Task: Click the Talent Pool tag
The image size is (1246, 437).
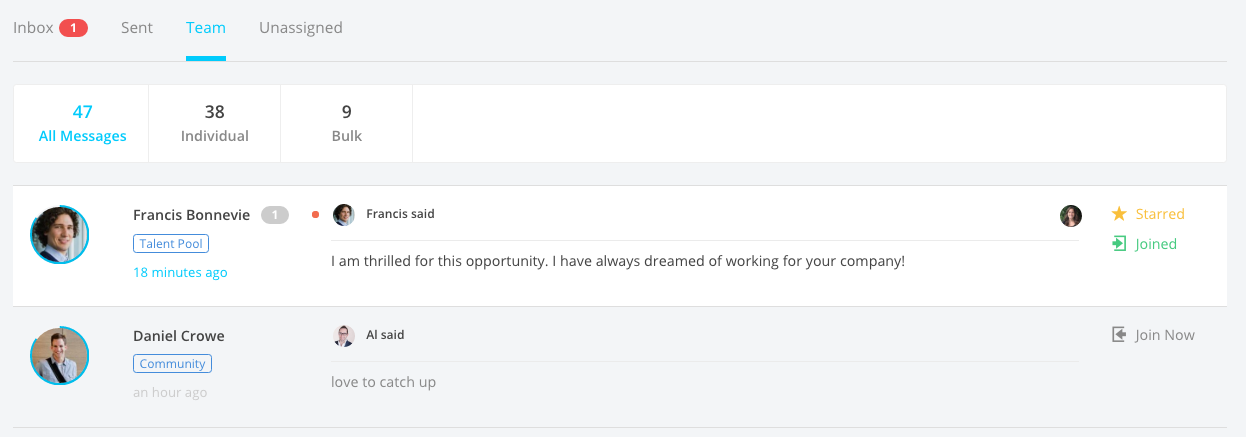Action: 171,244
